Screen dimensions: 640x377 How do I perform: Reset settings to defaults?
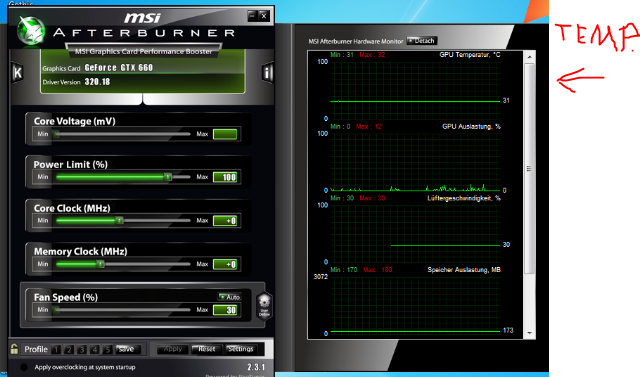(206, 349)
